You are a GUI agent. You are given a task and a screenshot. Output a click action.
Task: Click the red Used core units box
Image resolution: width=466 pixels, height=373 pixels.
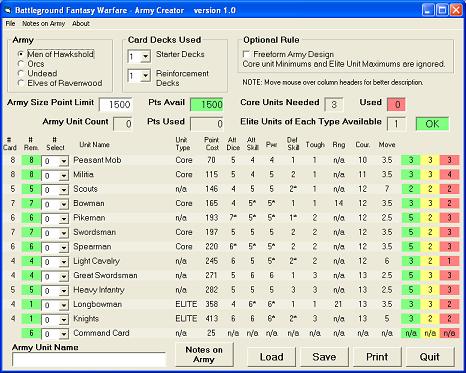396,104
